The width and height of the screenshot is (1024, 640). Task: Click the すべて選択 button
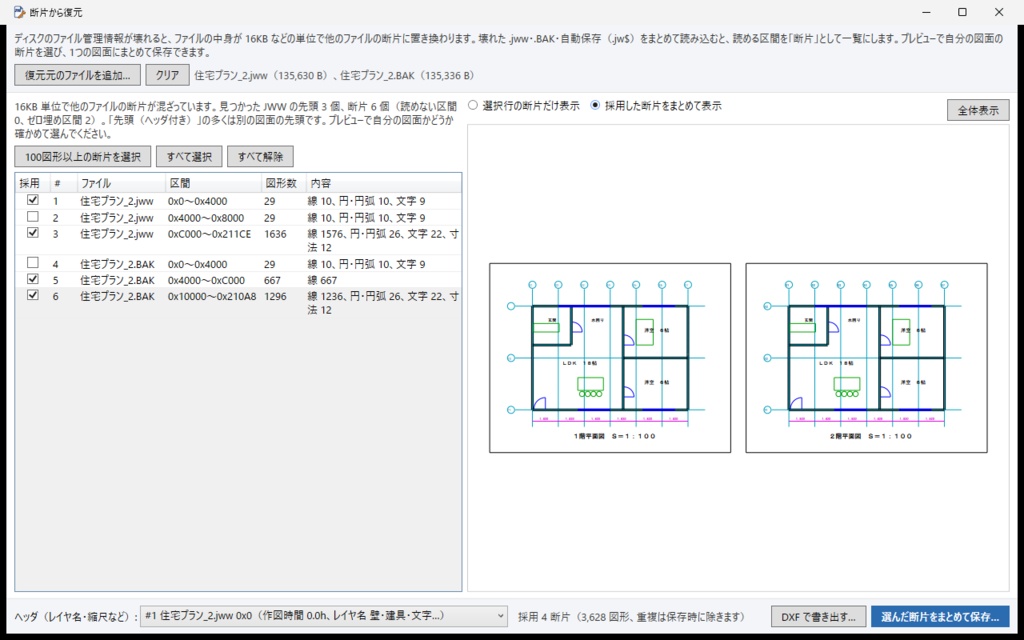[x=189, y=157]
